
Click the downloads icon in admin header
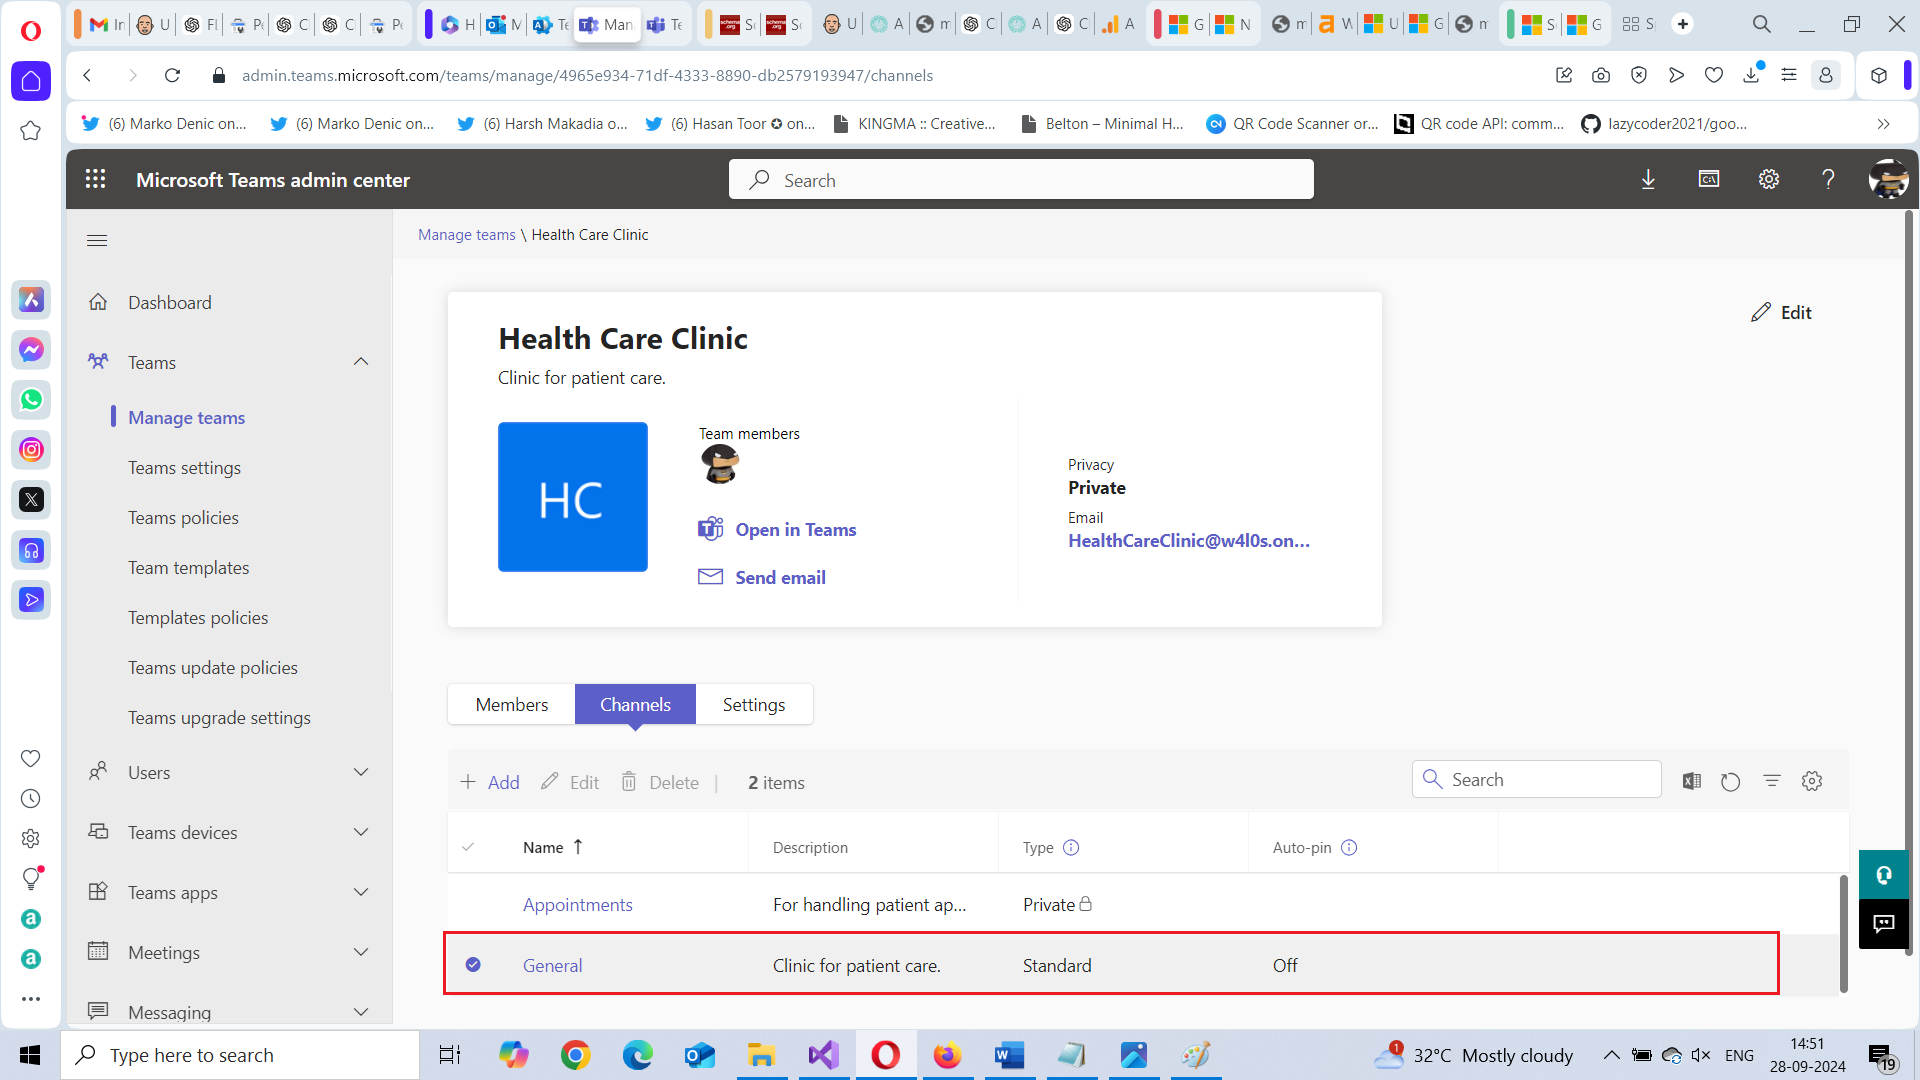point(1648,179)
